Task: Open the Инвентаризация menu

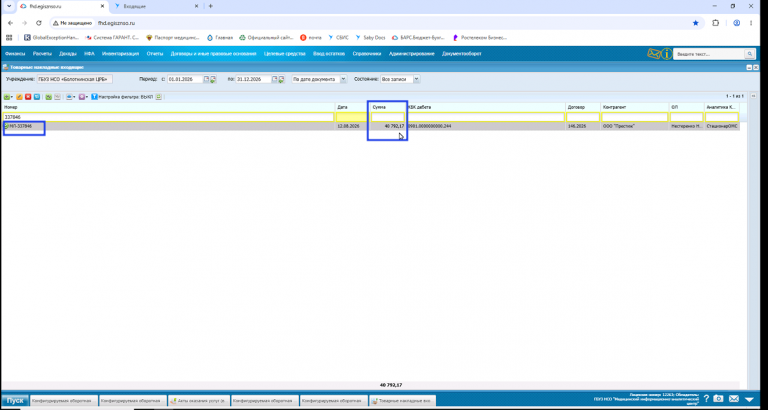Action: [120, 54]
